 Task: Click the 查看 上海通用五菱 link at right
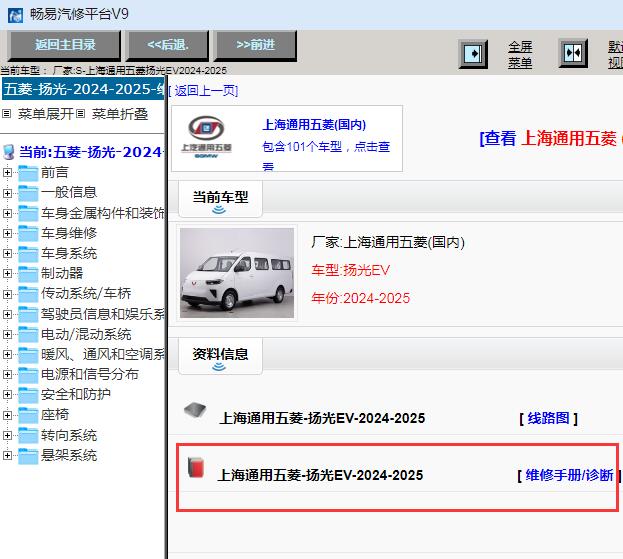[551, 138]
